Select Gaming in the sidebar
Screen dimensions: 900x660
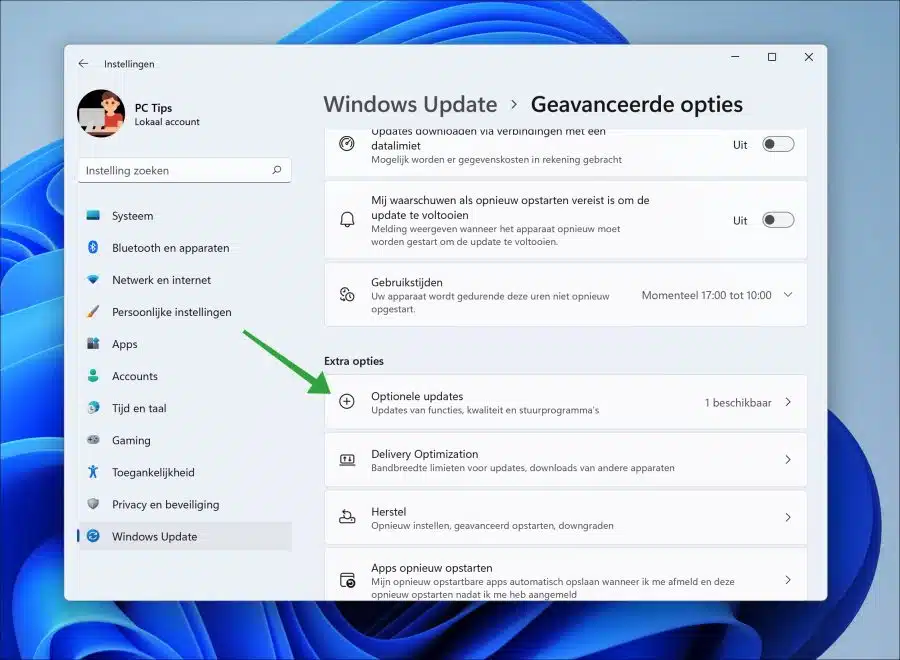(x=185, y=440)
